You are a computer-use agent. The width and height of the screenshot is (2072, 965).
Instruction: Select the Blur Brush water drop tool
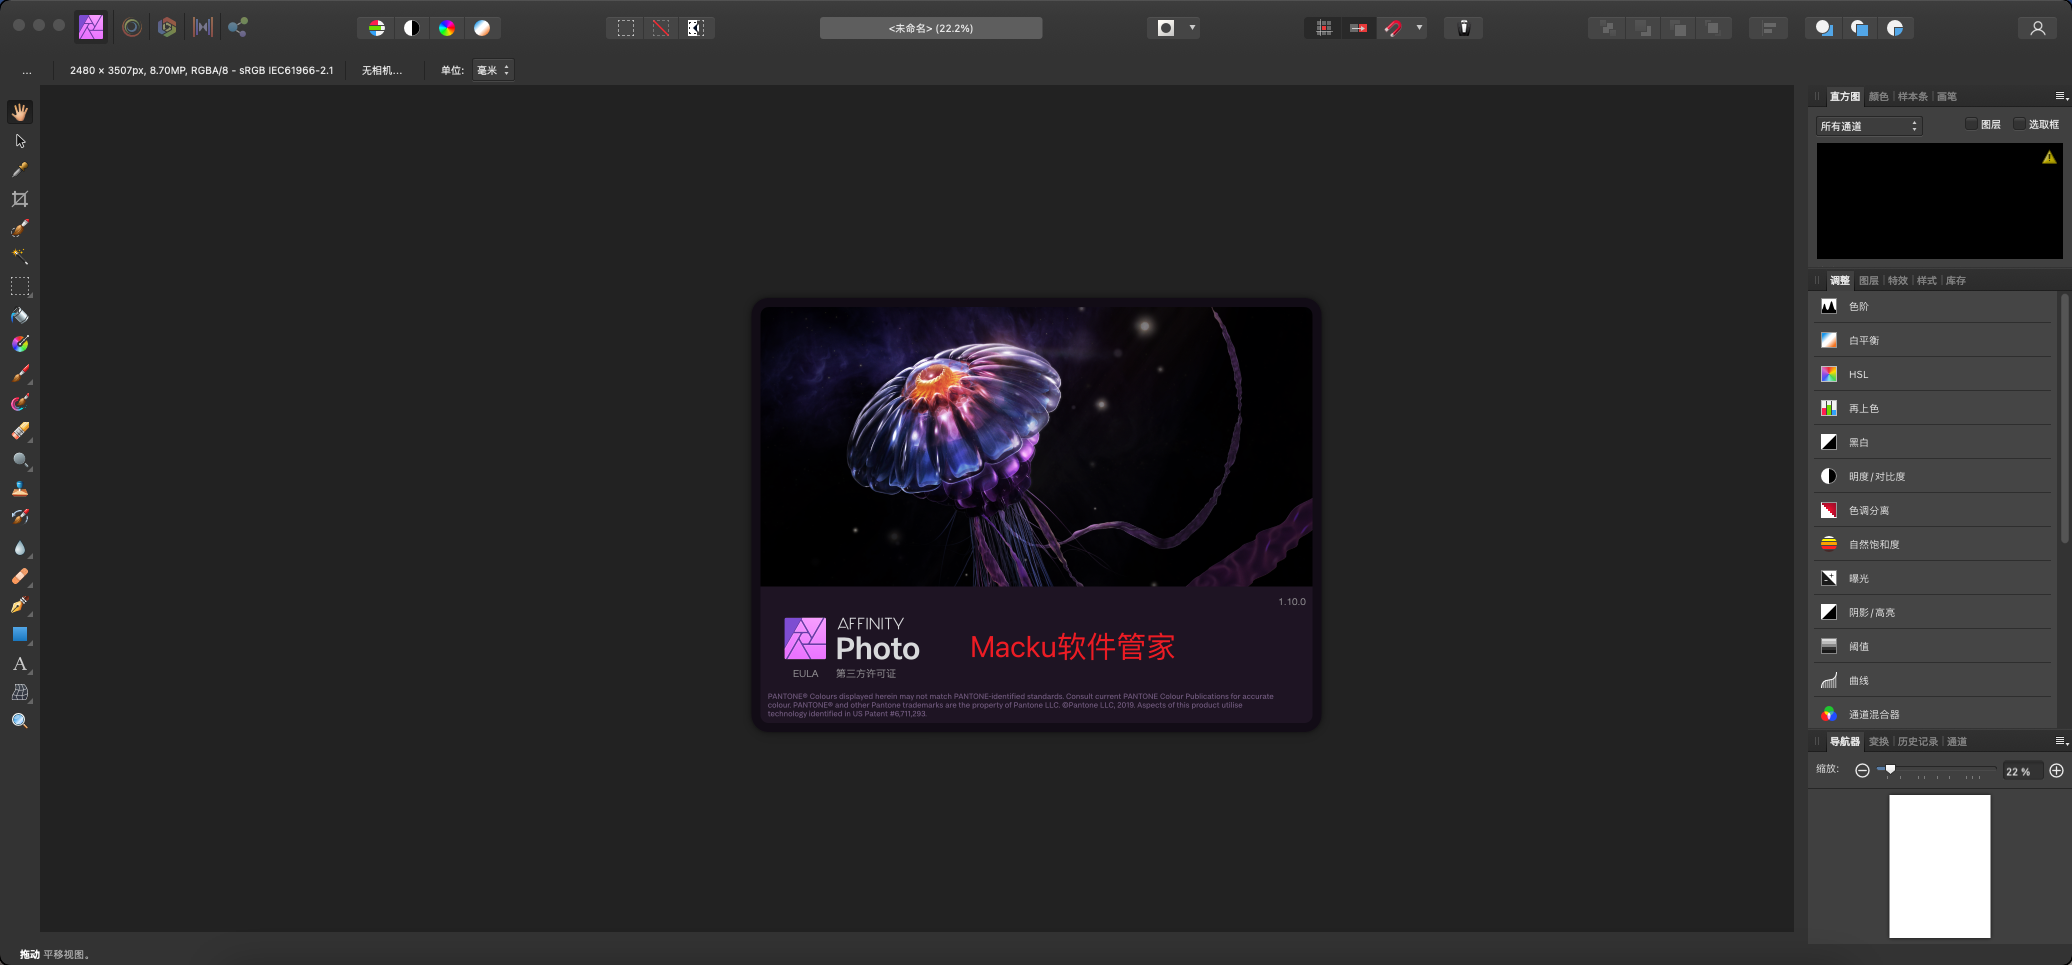pyautogui.click(x=20, y=547)
